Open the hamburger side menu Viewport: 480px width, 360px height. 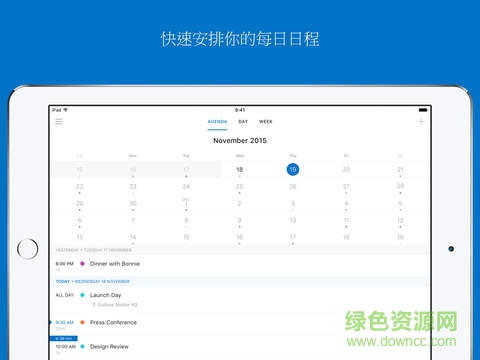click(x=59, y=122)
